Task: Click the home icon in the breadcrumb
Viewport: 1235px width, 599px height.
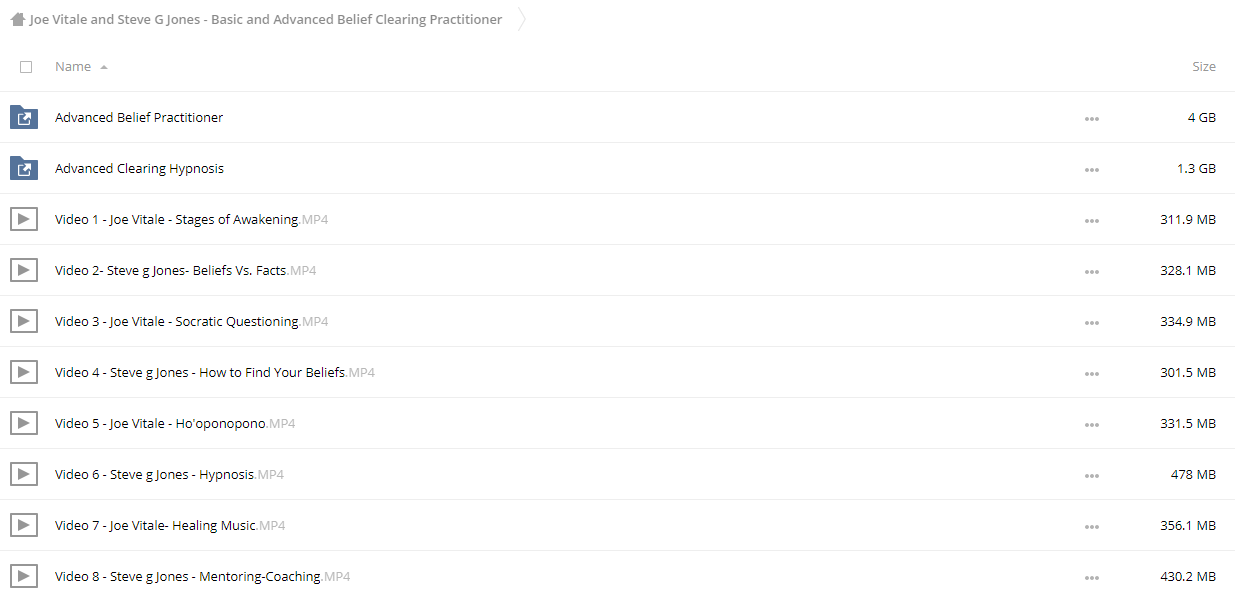Action: click(17, 19)
